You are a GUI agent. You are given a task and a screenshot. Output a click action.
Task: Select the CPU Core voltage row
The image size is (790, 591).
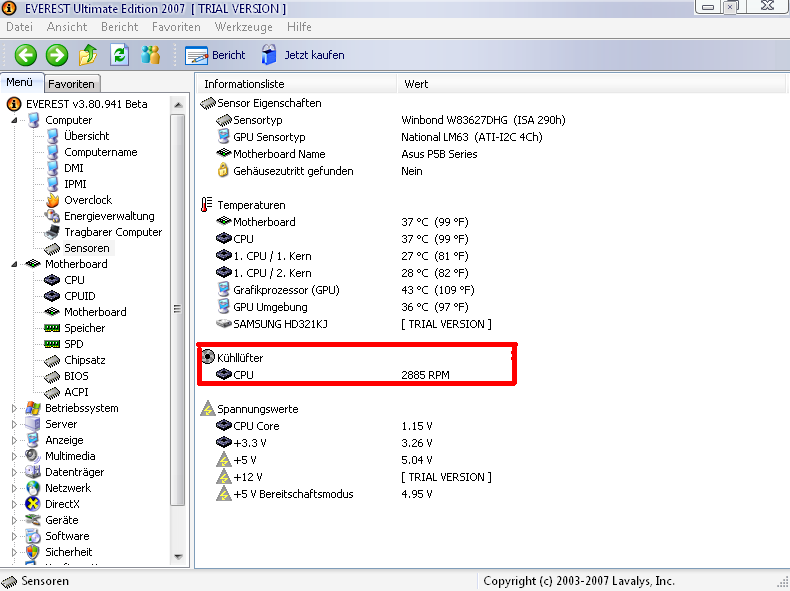pyautogui.click(x=324, y=426)
